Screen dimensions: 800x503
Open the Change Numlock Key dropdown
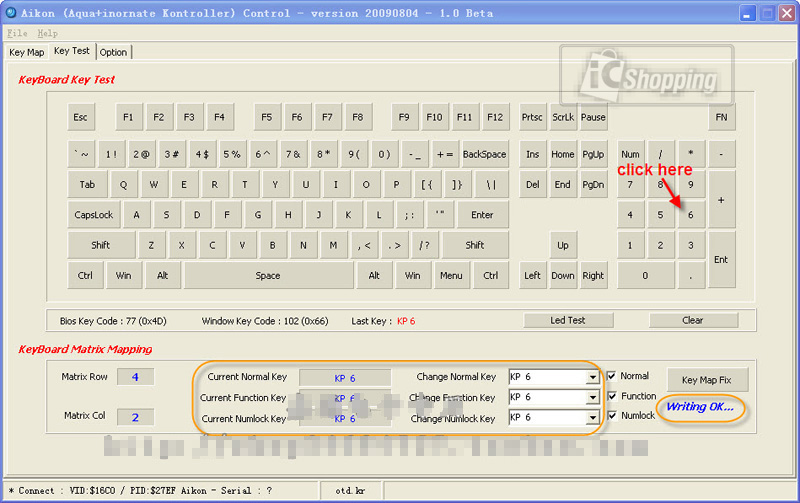(x=592, y=418)
